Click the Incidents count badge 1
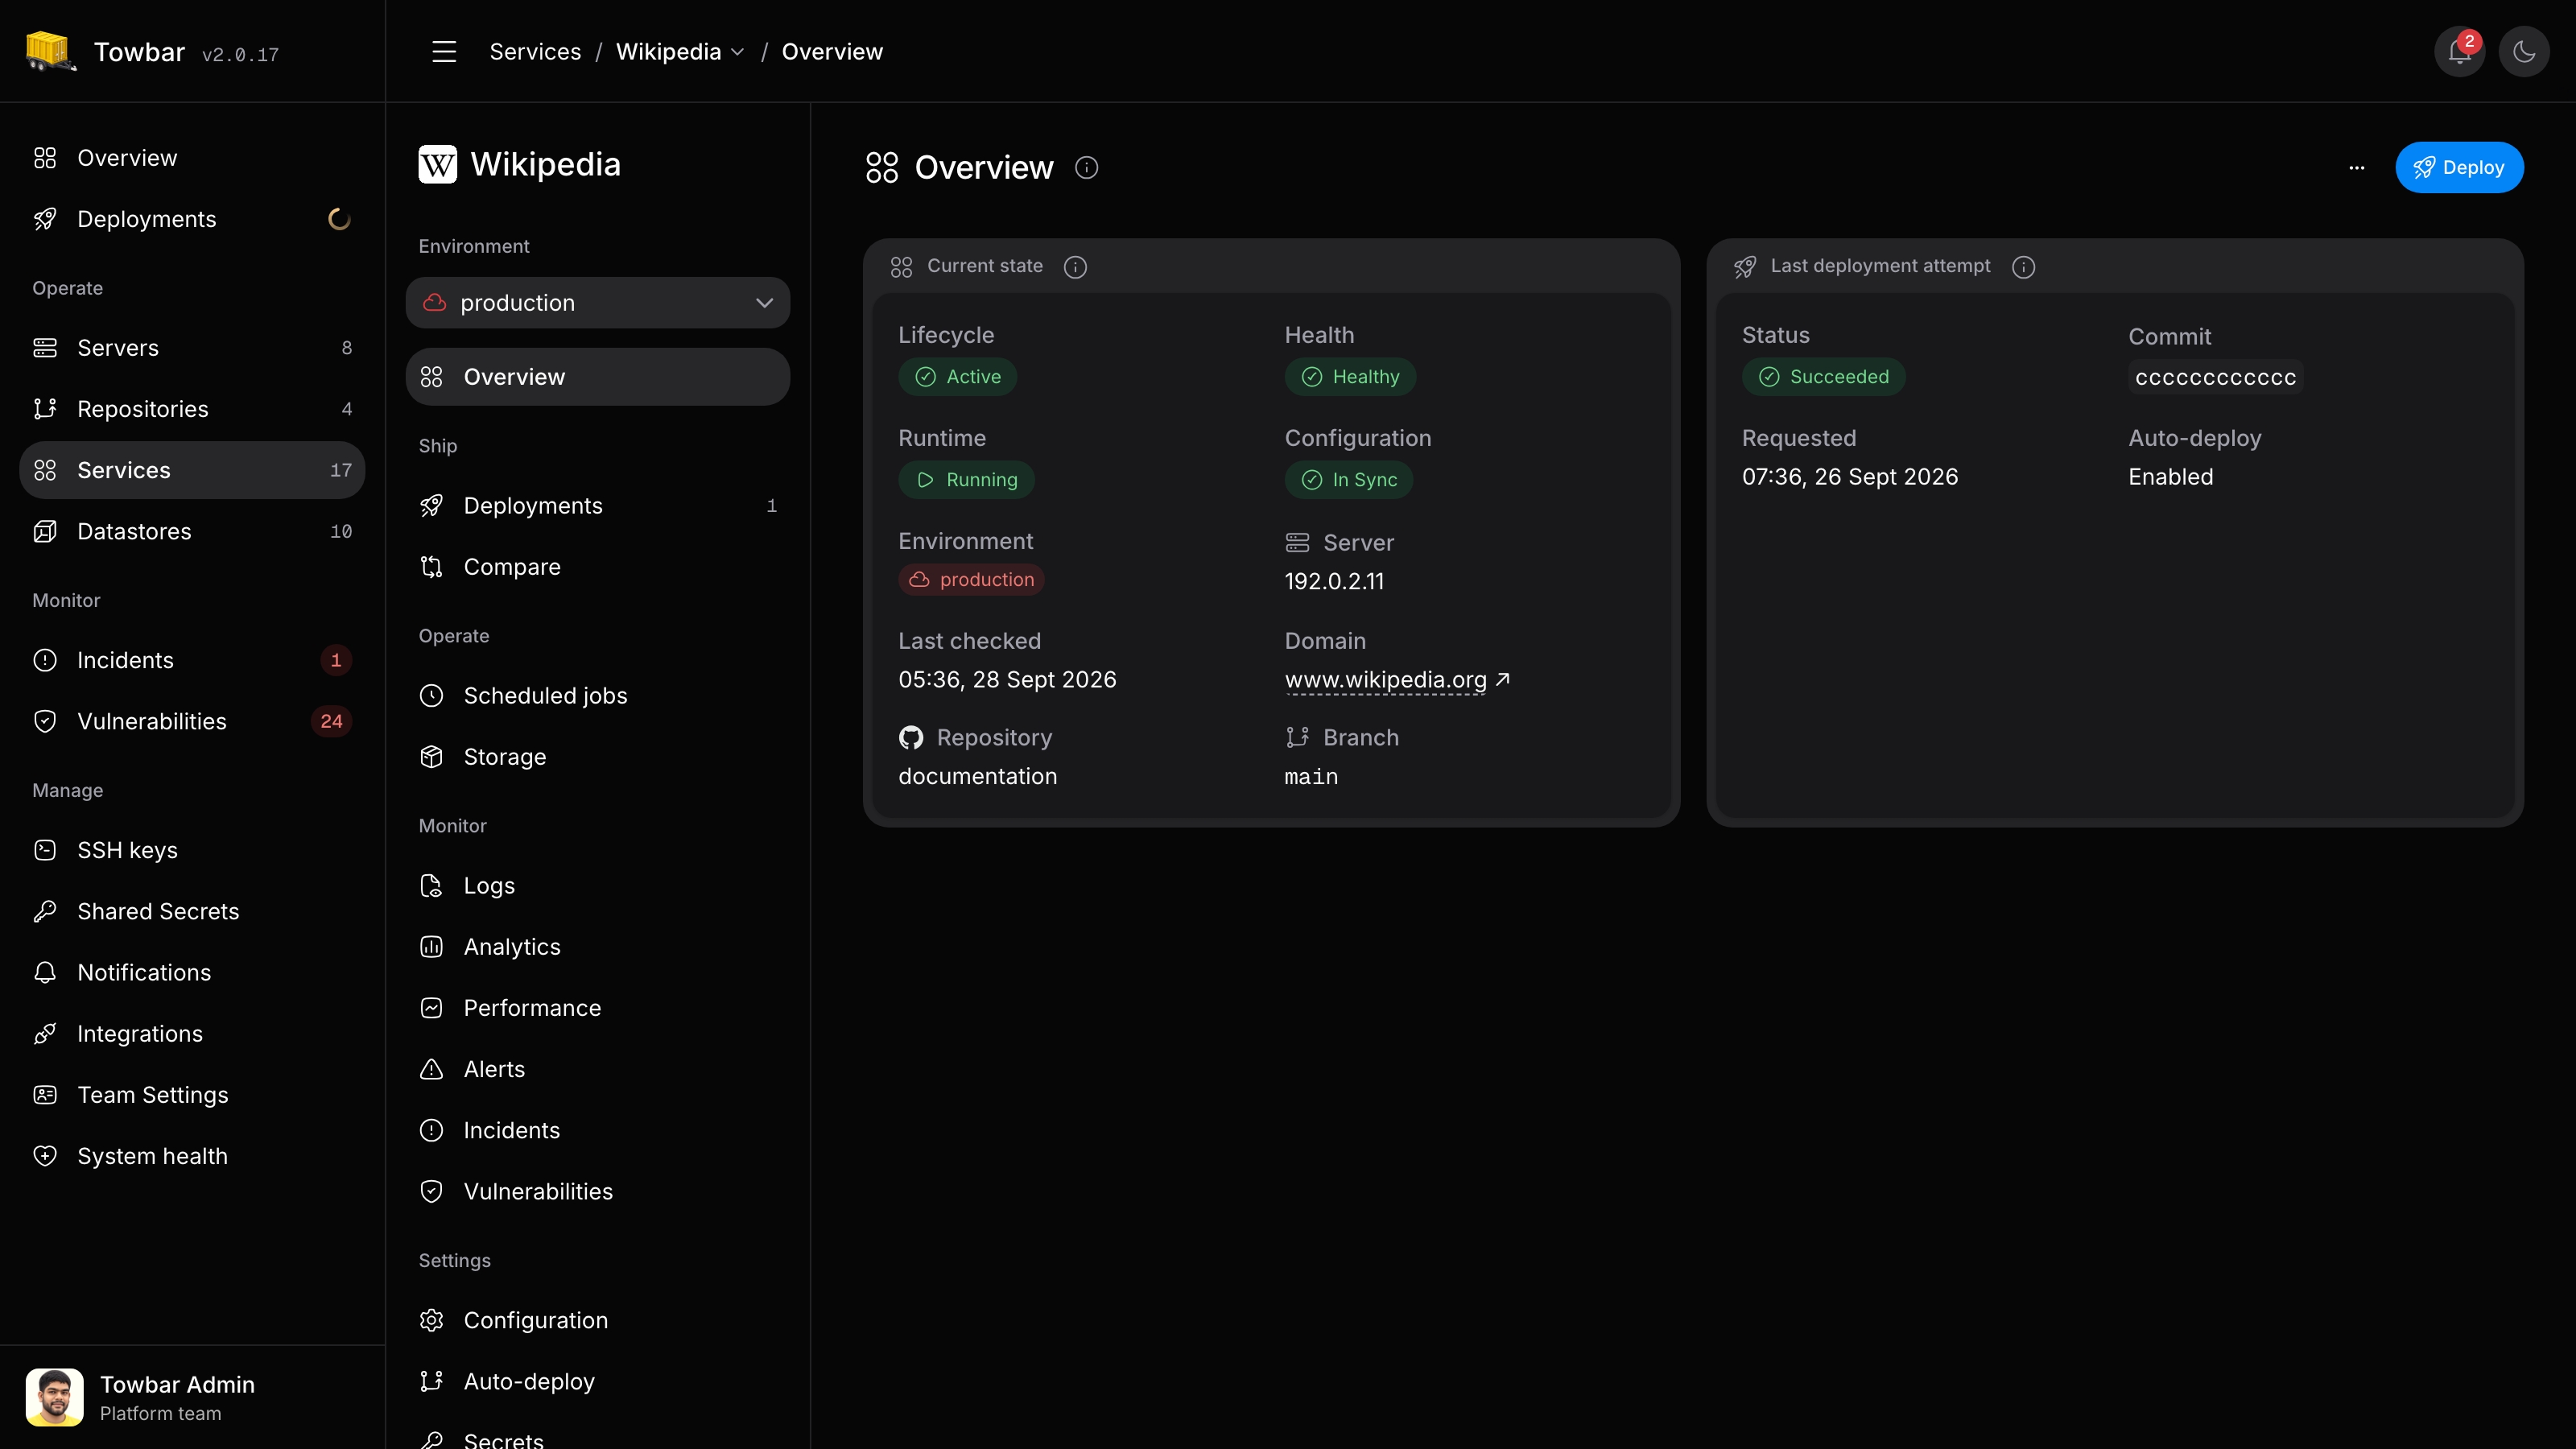 pyautogui.click(x=336, y=660)
